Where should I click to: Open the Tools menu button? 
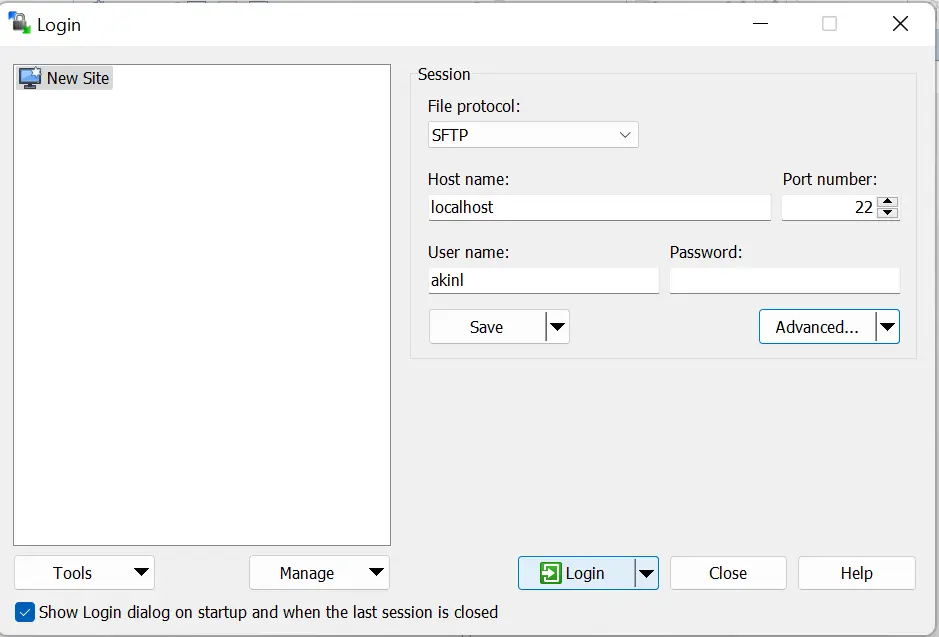84,573
